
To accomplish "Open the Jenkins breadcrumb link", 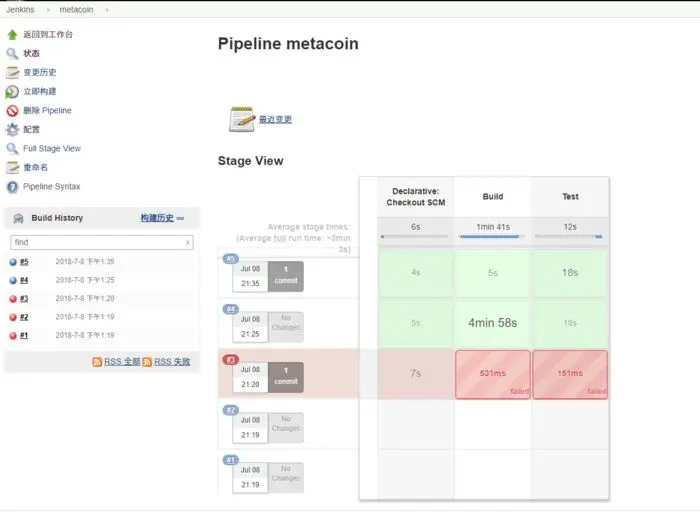I will click(20, 9).
